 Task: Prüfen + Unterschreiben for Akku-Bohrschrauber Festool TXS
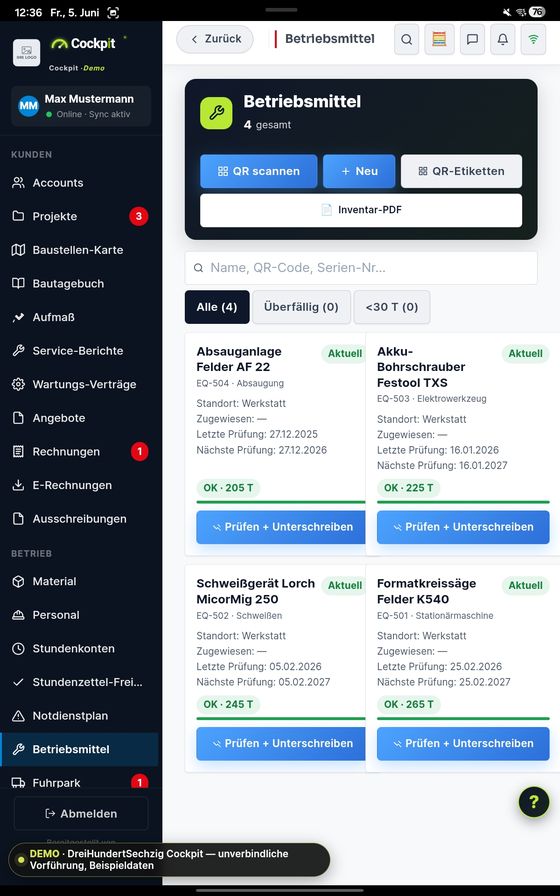[463, 527]
